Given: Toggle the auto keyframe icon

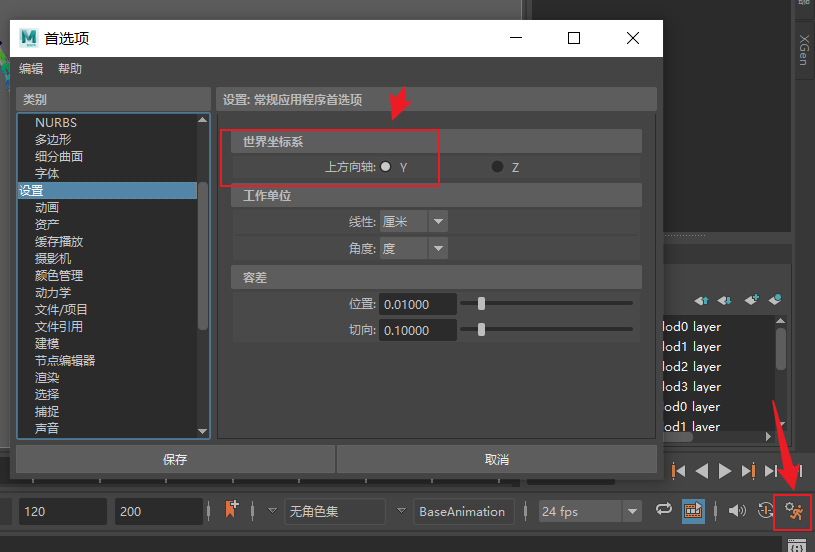Looking at the screenshot, I should click(765, 511).
